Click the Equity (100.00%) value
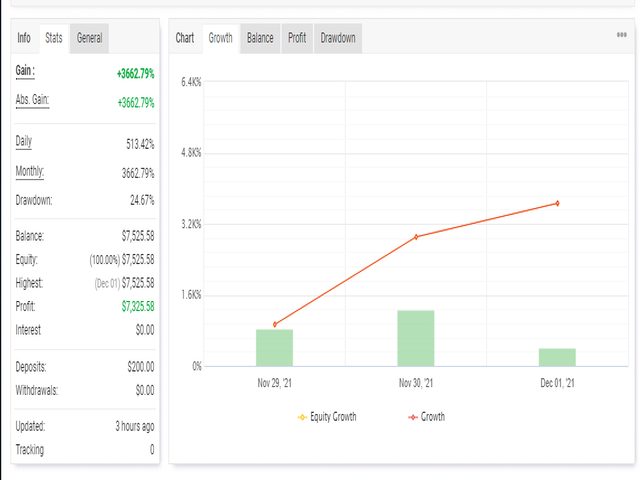The width and height of the screenshot is (640, 480). pyautogui.click(x=122, y=260)
